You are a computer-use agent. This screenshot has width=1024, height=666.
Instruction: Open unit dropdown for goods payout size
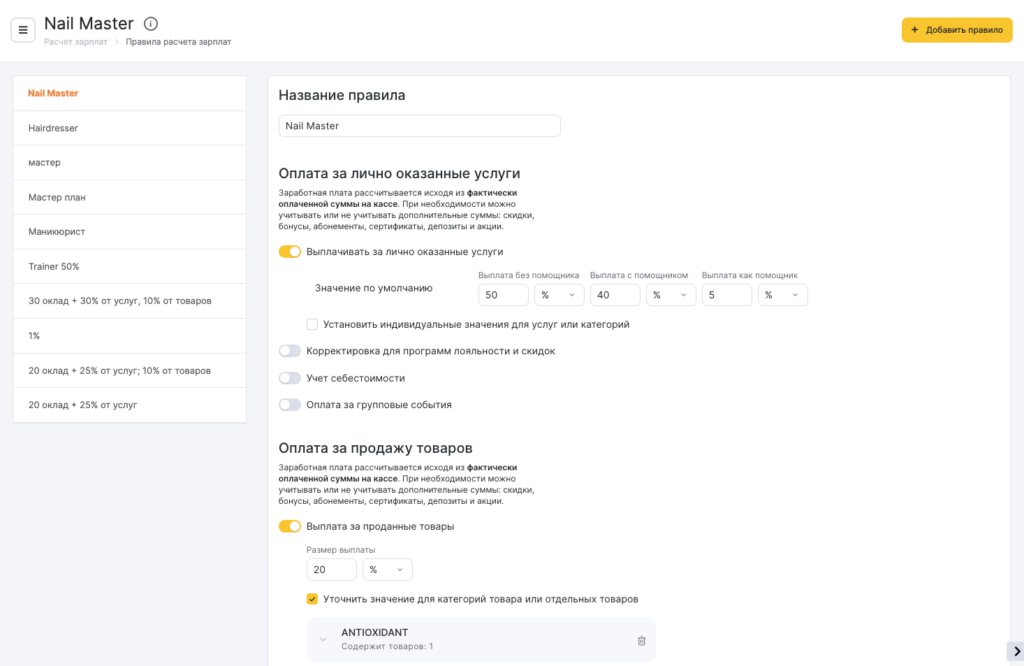[387, 570]
